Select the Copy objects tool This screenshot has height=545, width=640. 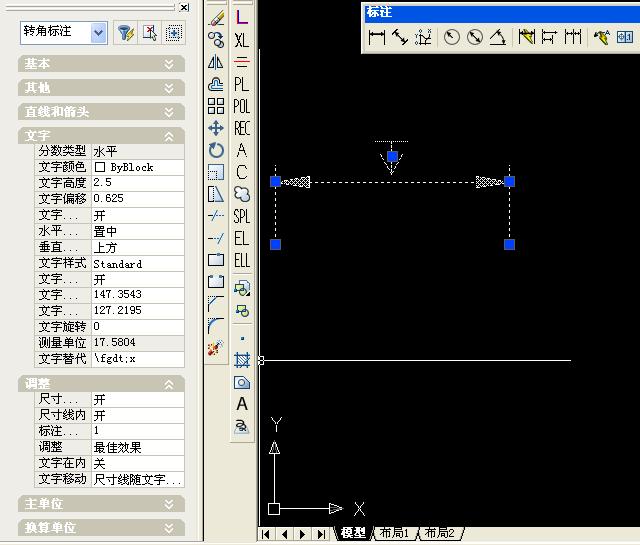pos(216,40)
